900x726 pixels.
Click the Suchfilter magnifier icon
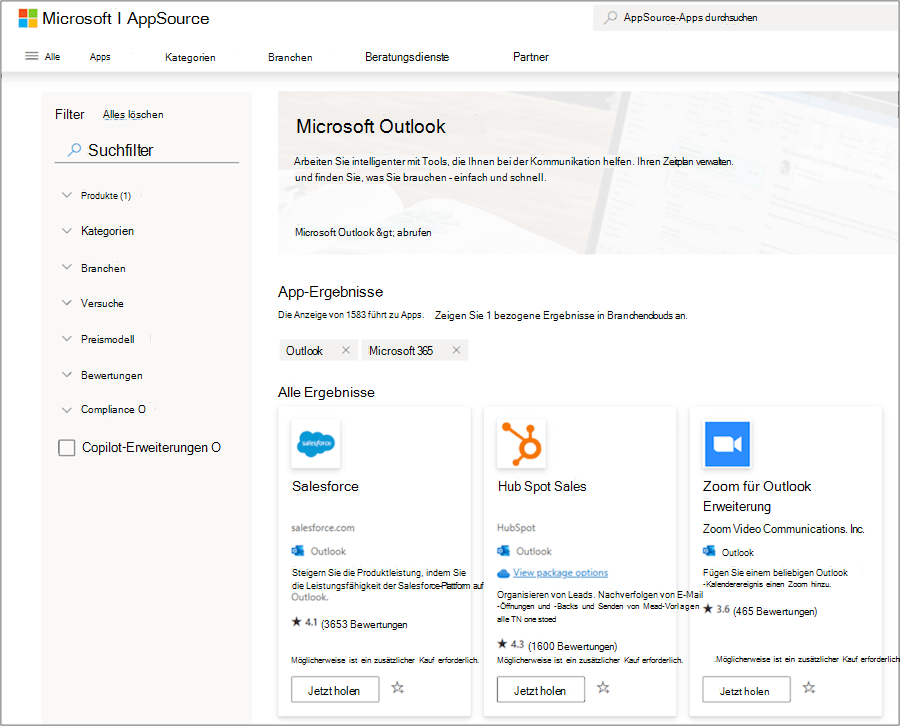tap(74, 150)
